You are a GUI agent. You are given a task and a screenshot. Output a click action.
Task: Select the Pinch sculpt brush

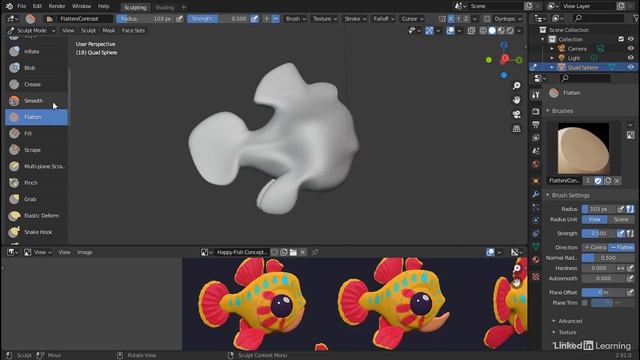click(36, 182)
